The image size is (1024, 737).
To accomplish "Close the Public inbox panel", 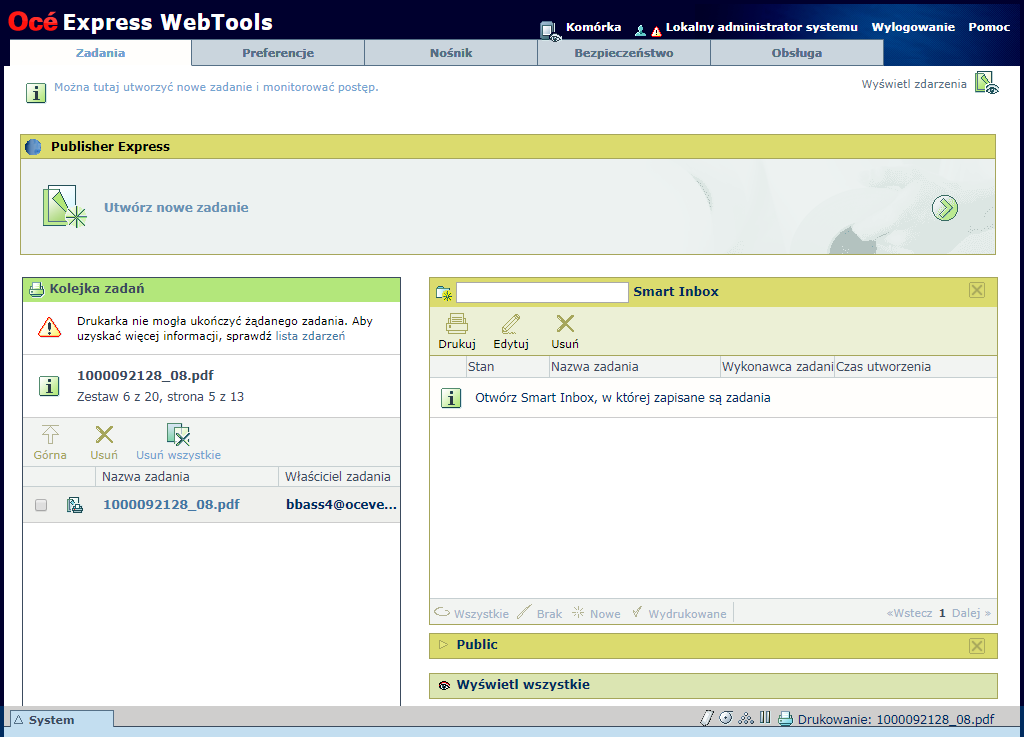I will pyautogui.click(x=977, y=646).
